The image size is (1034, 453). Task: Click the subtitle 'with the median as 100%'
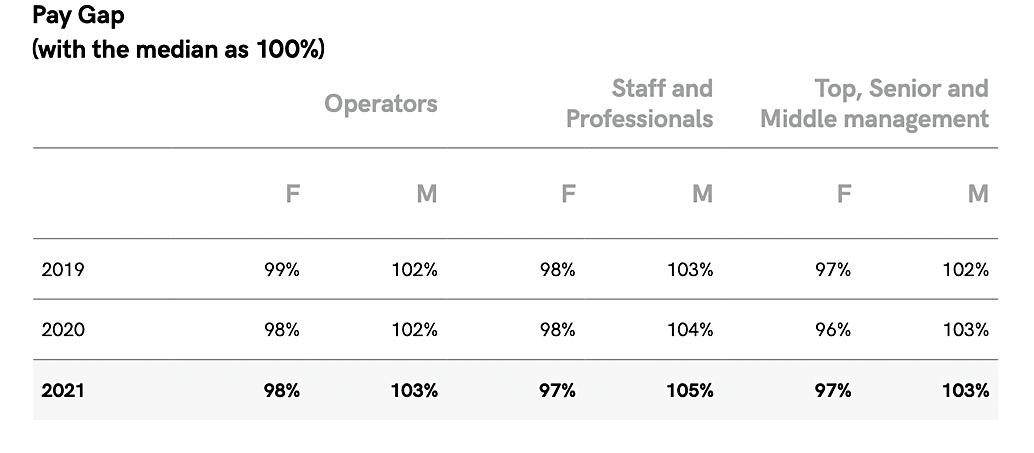(x=179, y=49)
